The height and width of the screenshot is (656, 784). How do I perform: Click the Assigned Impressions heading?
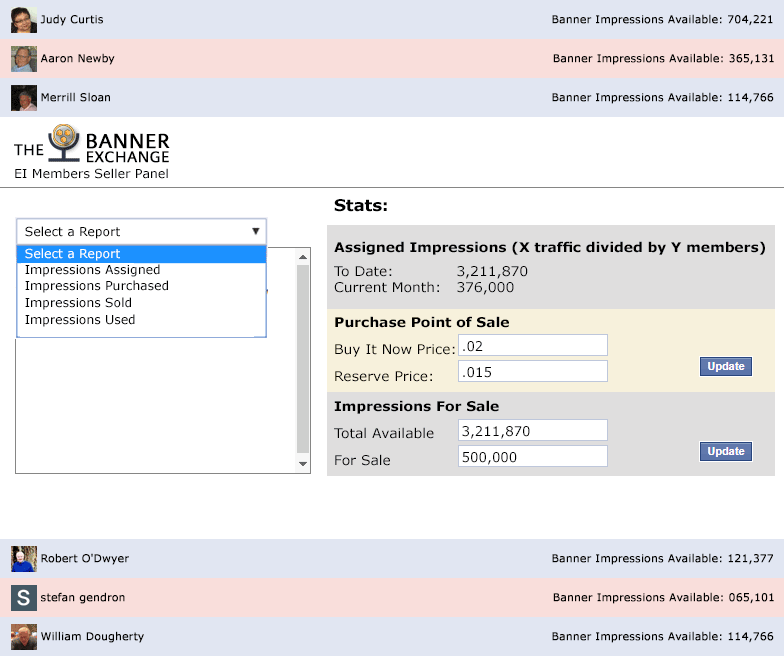[x=550, y=248]
